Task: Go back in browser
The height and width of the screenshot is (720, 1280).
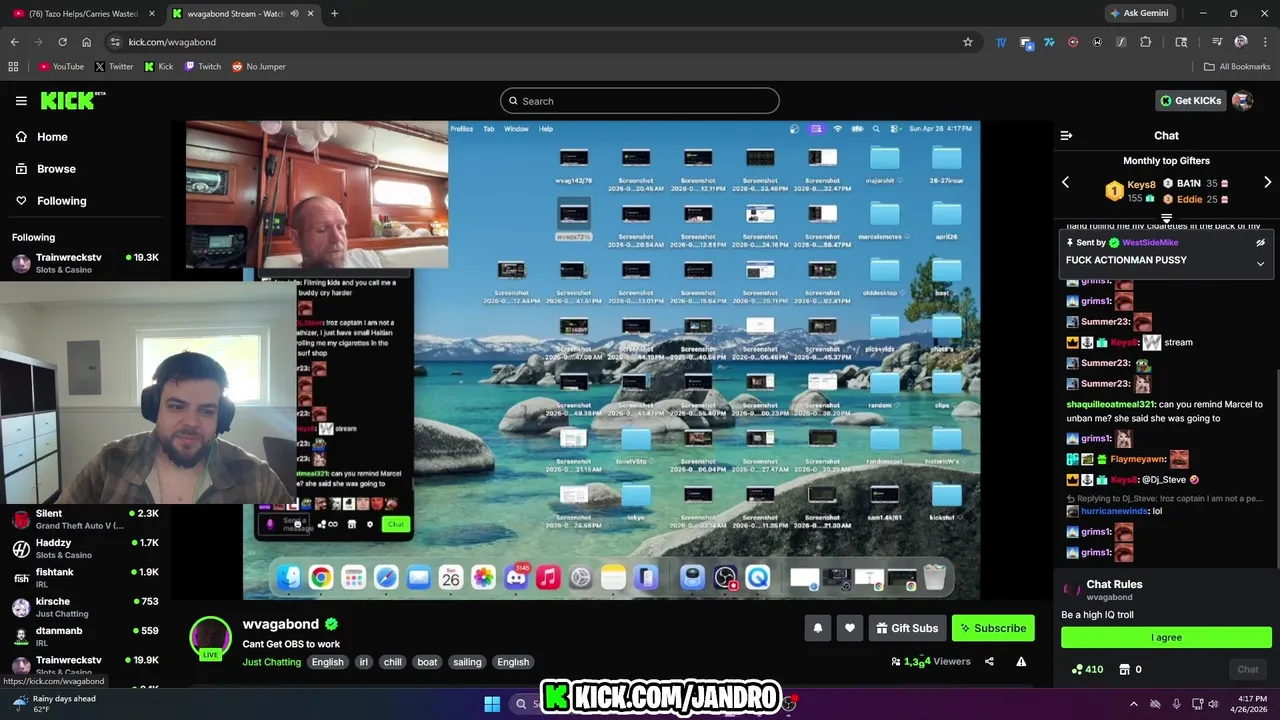Action: (x=14, y=42)
